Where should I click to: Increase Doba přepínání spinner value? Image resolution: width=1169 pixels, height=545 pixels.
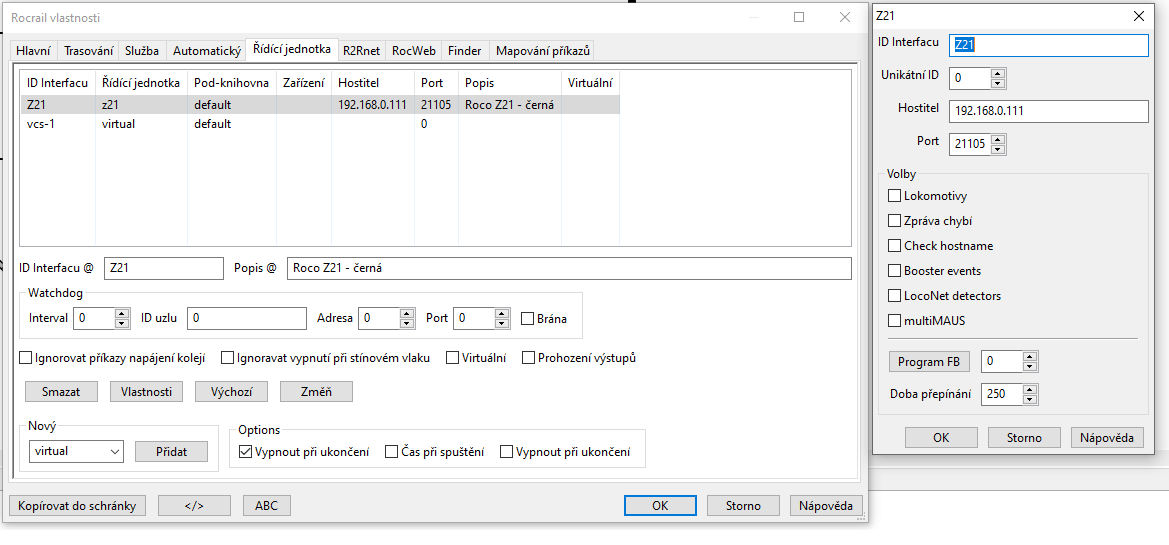1031,389
